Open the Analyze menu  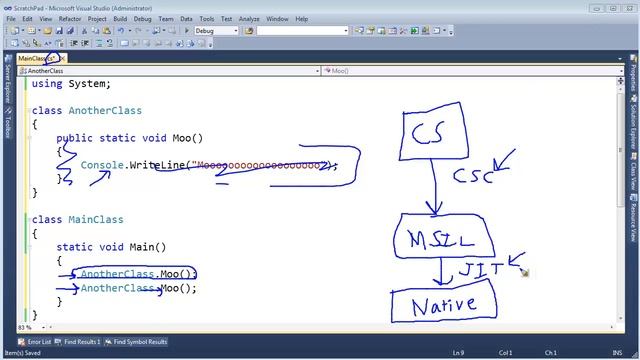pos(249,19)
